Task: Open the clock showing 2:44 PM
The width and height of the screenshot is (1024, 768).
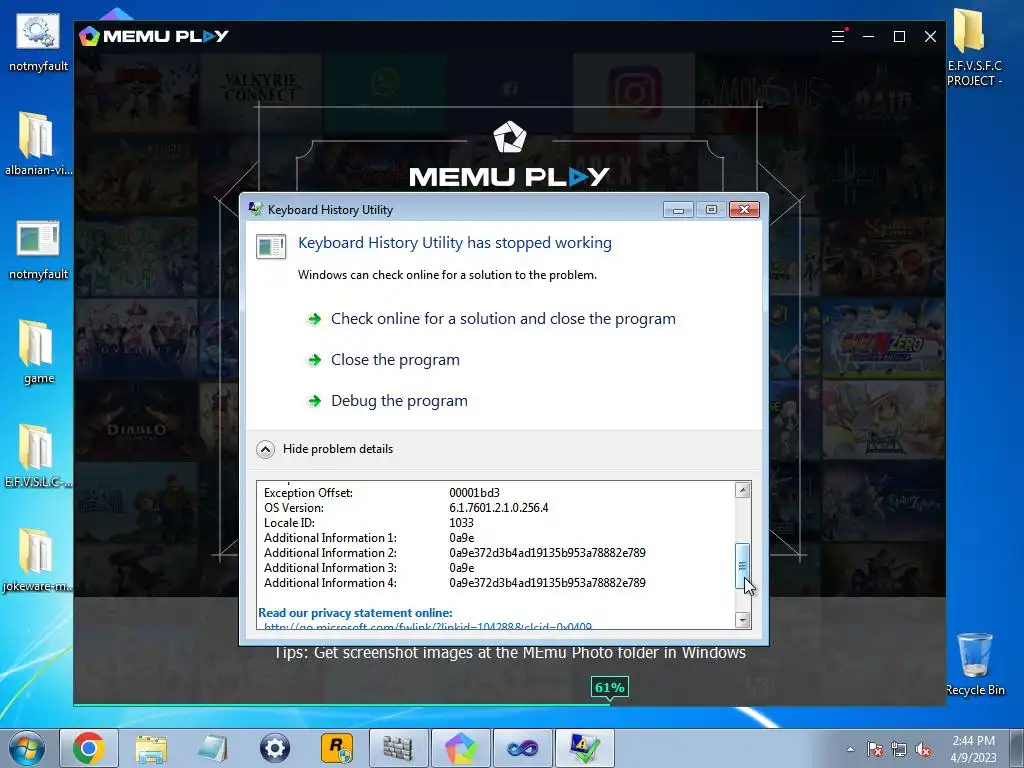Action: [x=974, y=749]
